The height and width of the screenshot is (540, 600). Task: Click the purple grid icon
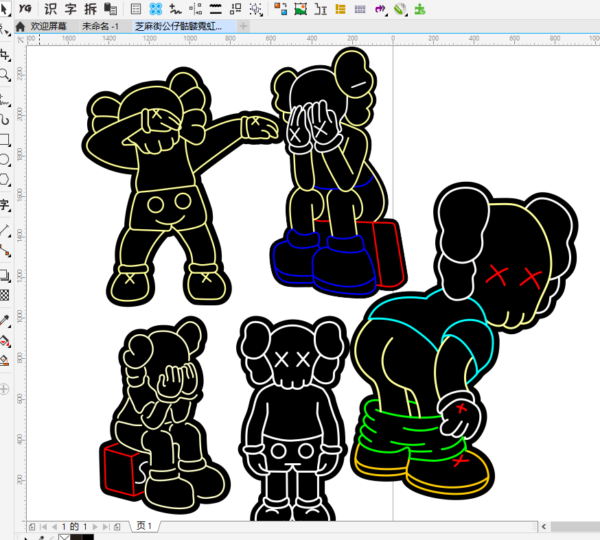click(x=360, y=8)
